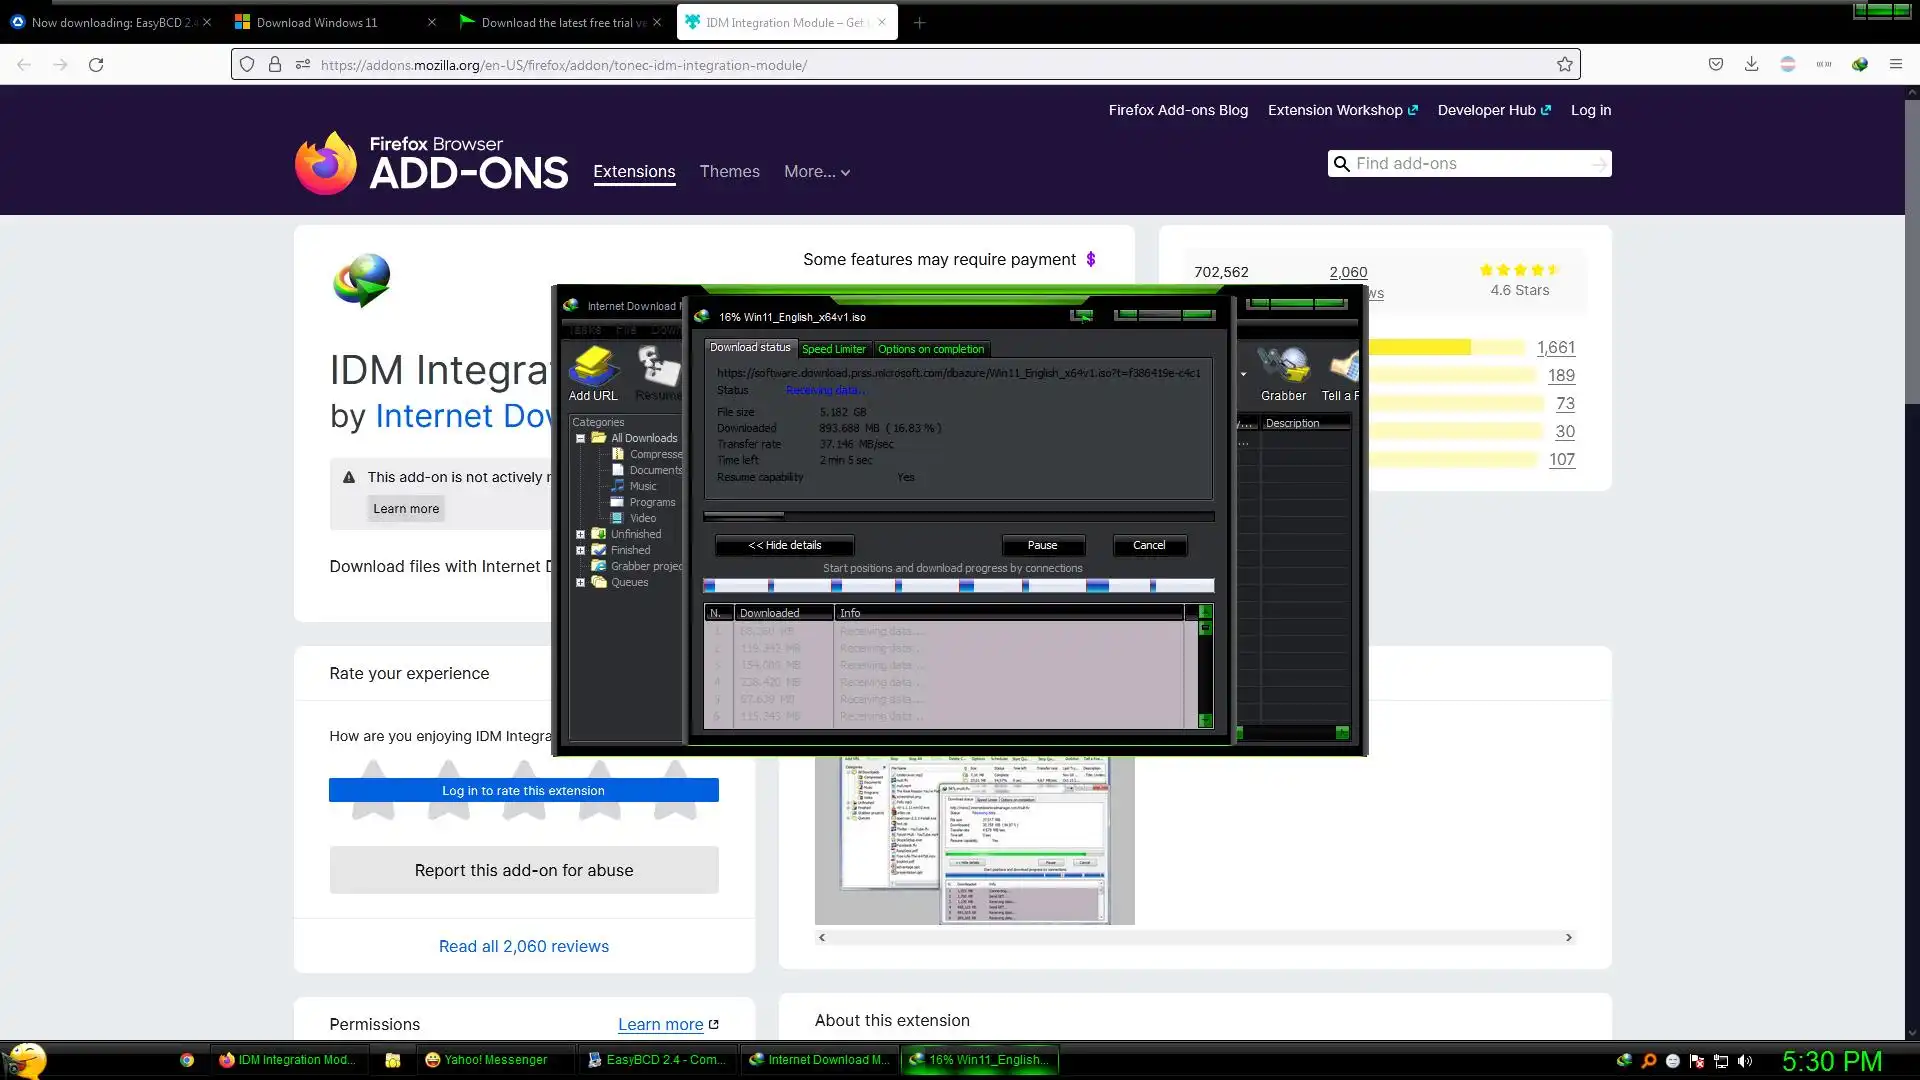Screen dimensions: 1920x1080
Task: Switch to the Speed Limiter tab
Action: point(833,349)
